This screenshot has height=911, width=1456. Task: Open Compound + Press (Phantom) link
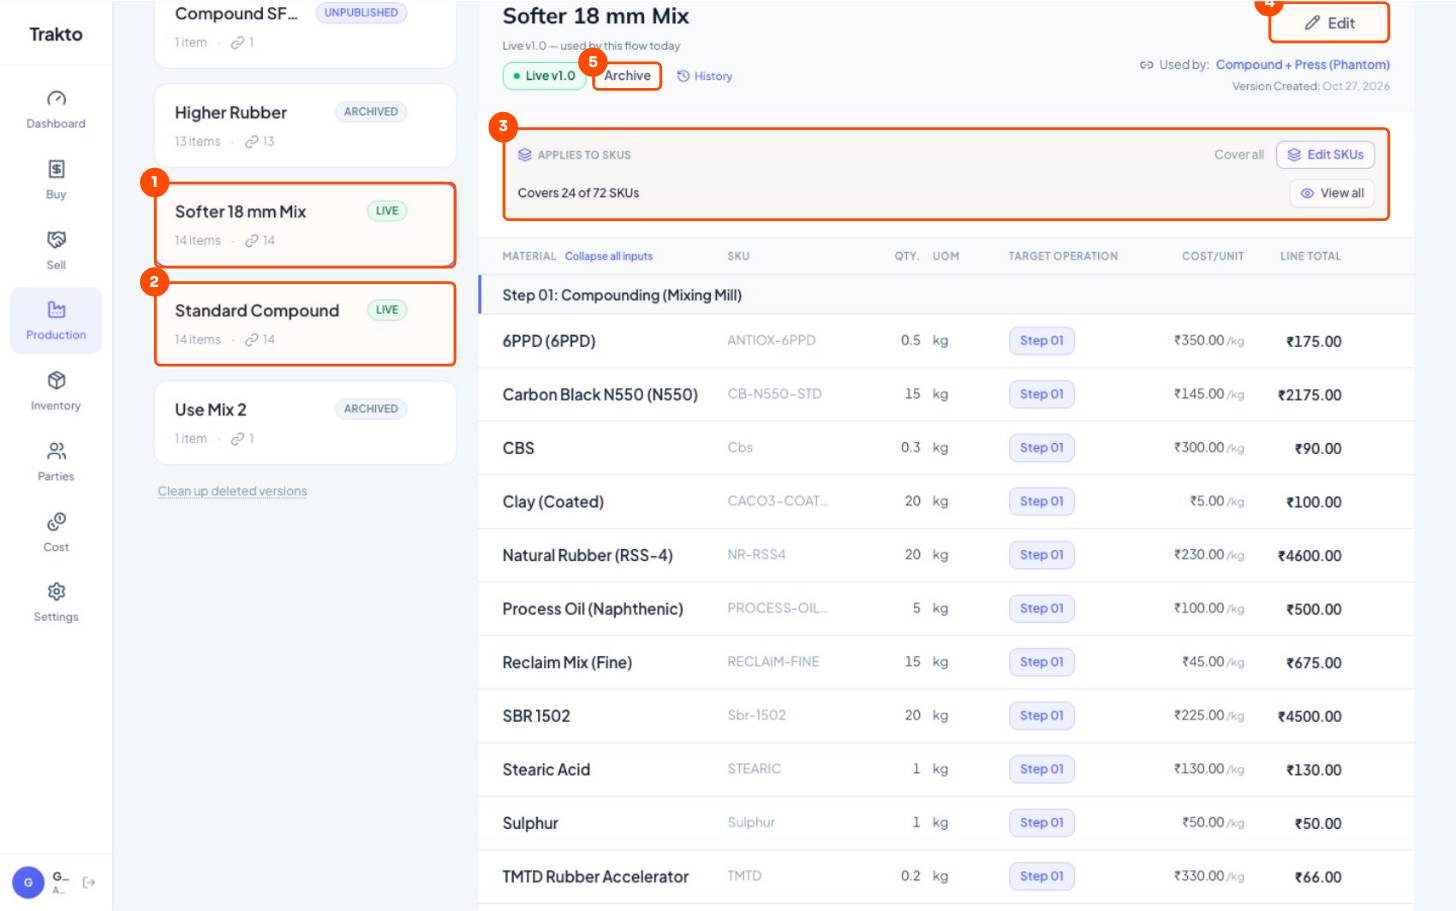(1302, 65)
